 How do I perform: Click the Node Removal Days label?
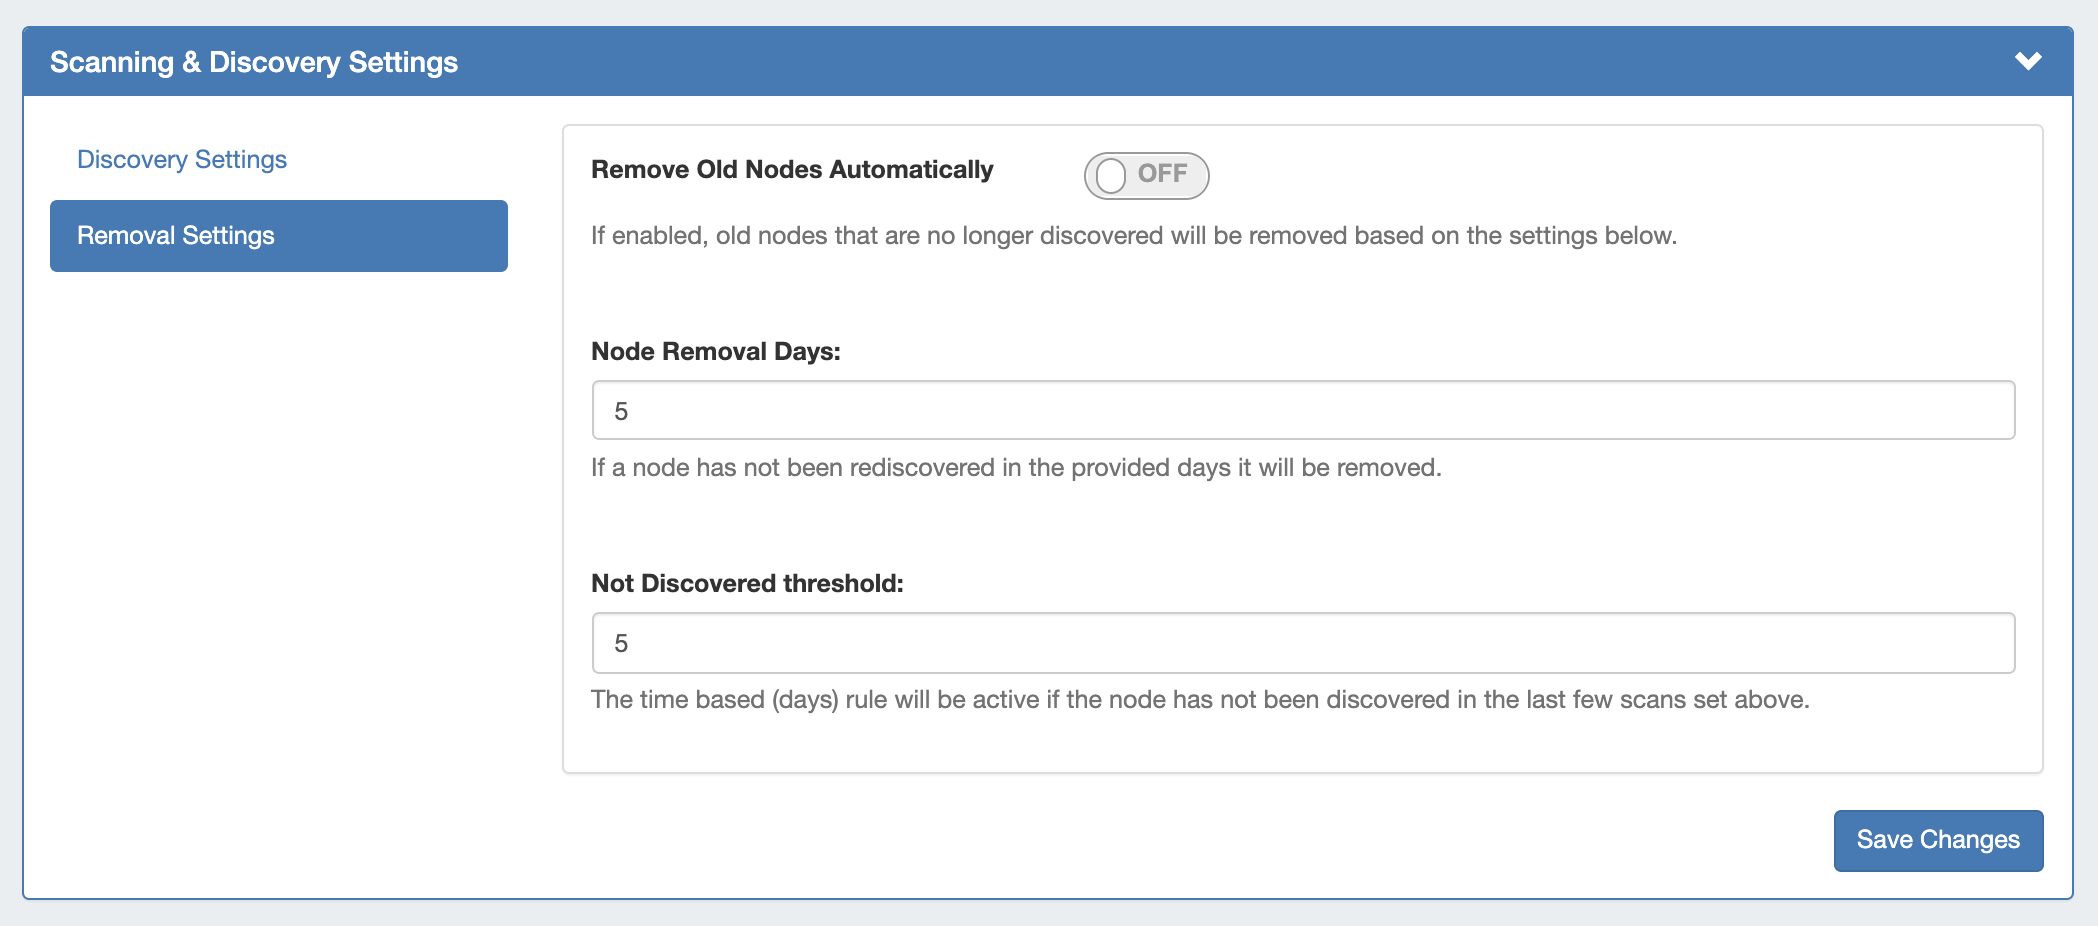[x=716, y=352]
